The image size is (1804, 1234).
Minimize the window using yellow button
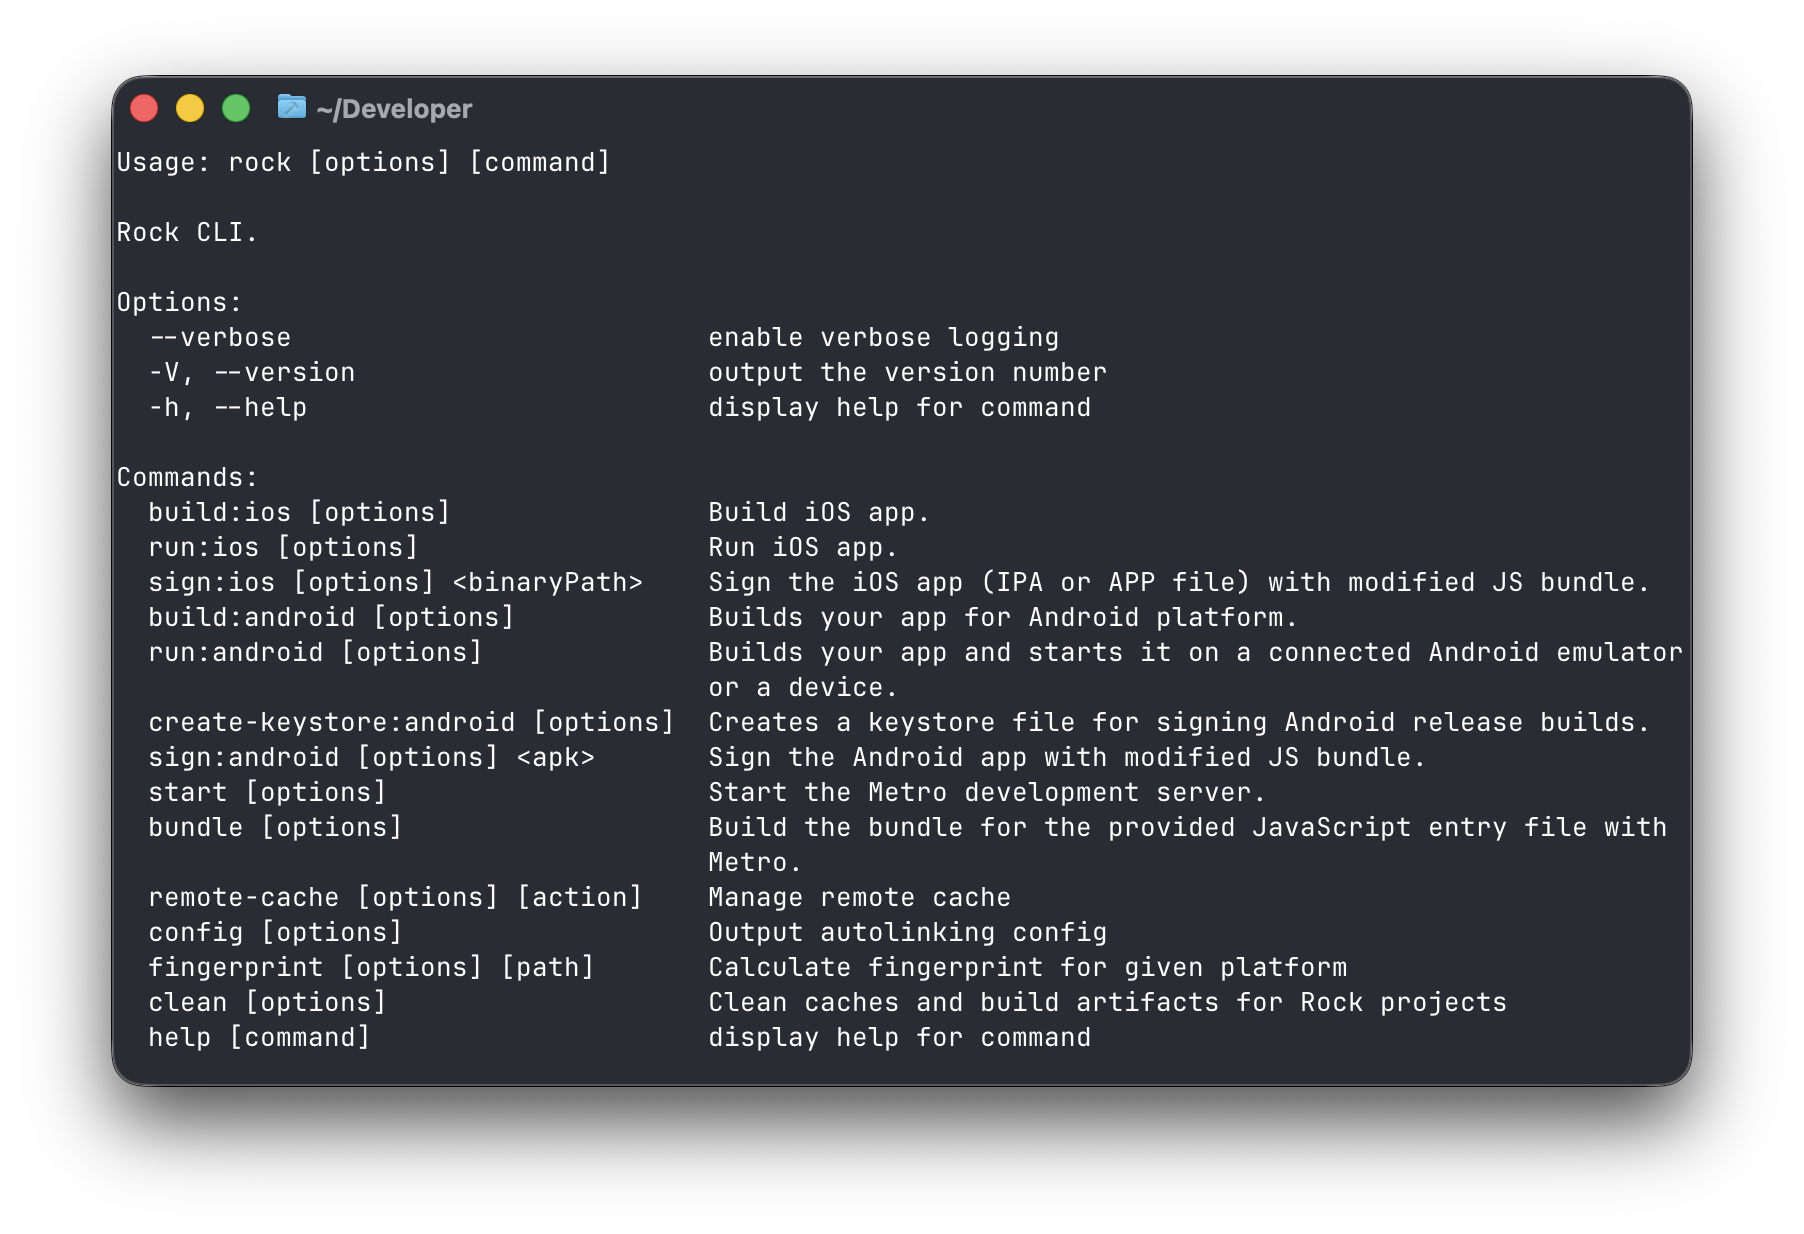190,108
